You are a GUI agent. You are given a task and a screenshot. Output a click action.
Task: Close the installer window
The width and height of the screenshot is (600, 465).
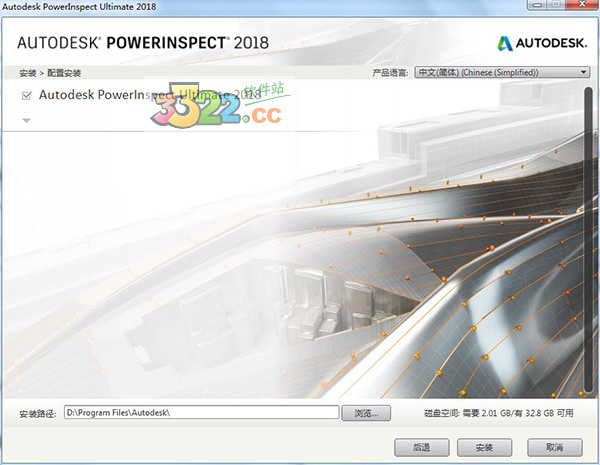583,4
